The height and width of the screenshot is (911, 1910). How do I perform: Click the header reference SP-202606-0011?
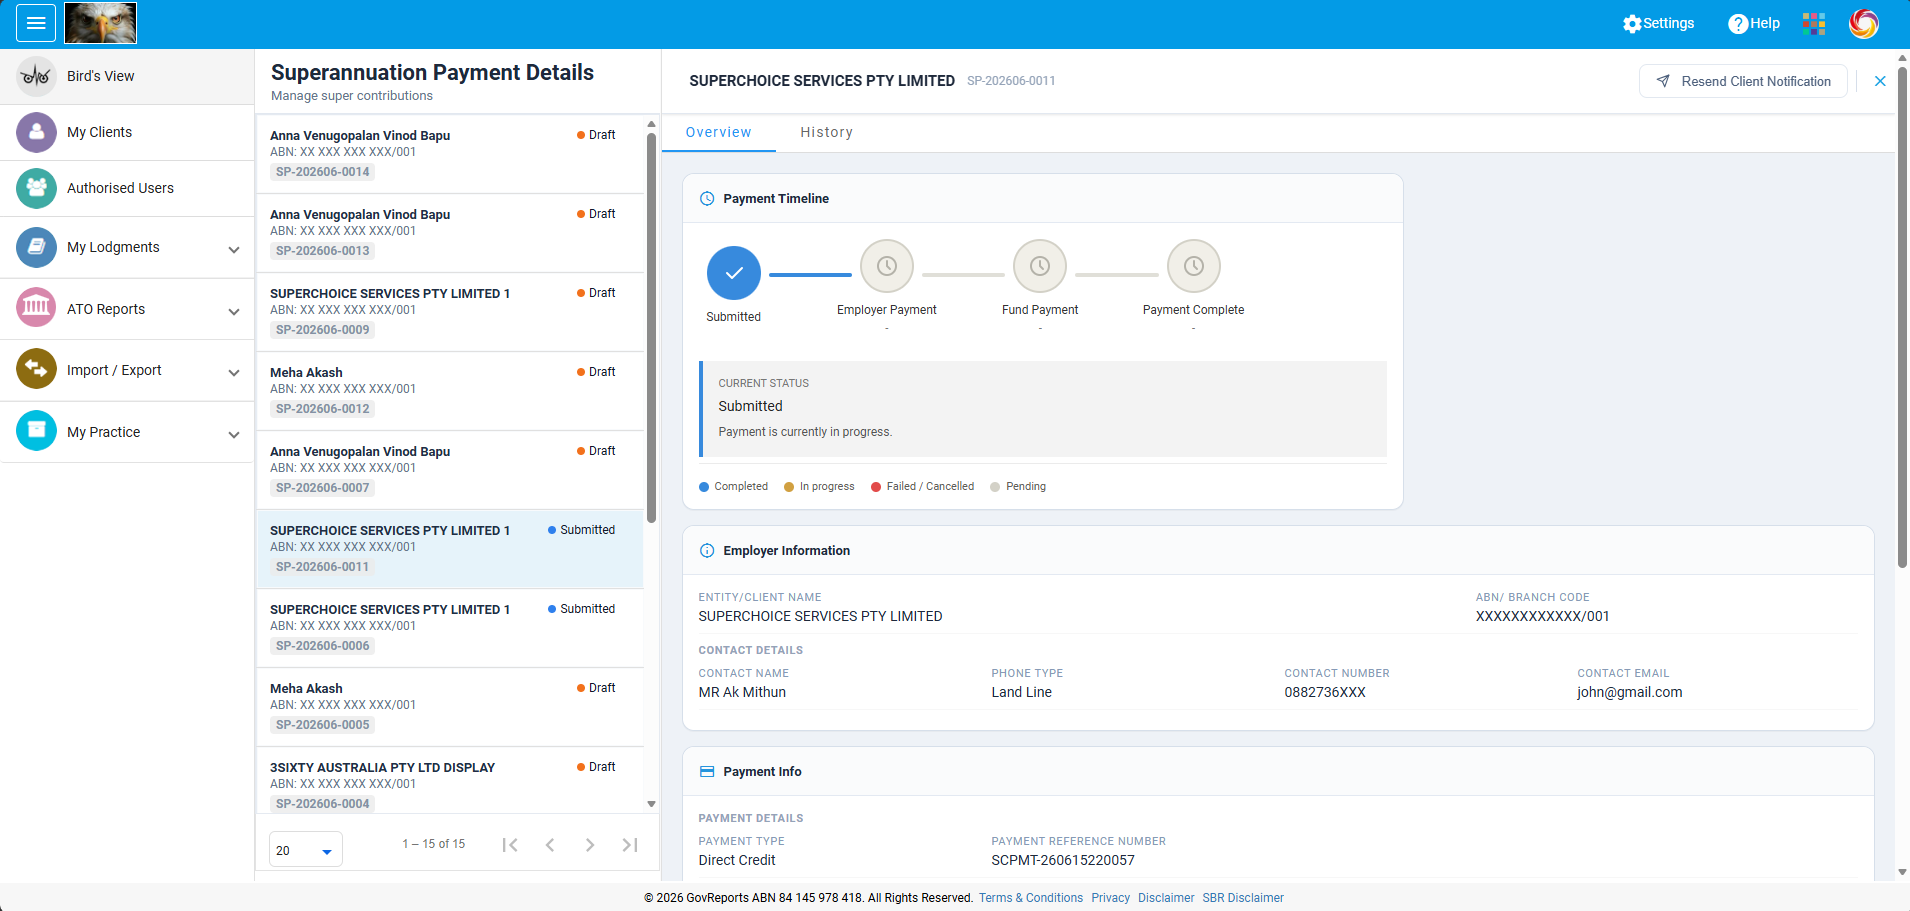pos(1011,81)
